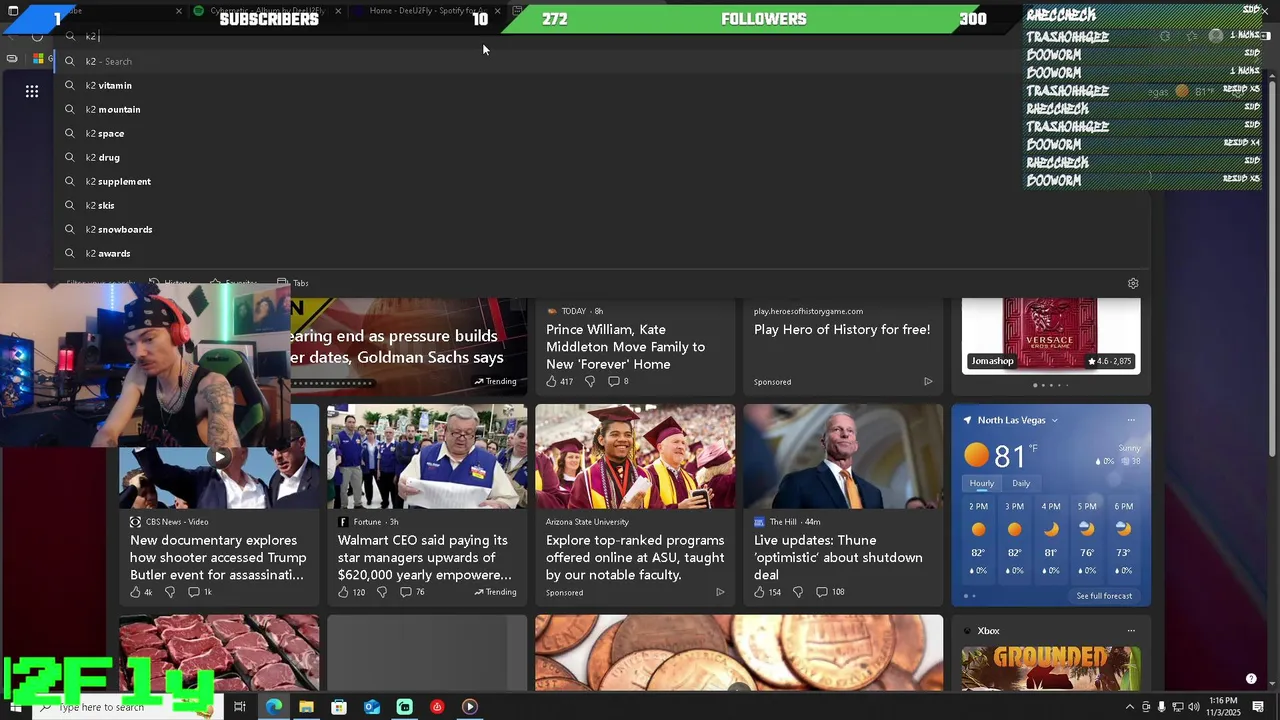Open the Versace Jomashop product card
Screen dimensions: 1280x720
pyautogui.click(x=1051, y=335)
